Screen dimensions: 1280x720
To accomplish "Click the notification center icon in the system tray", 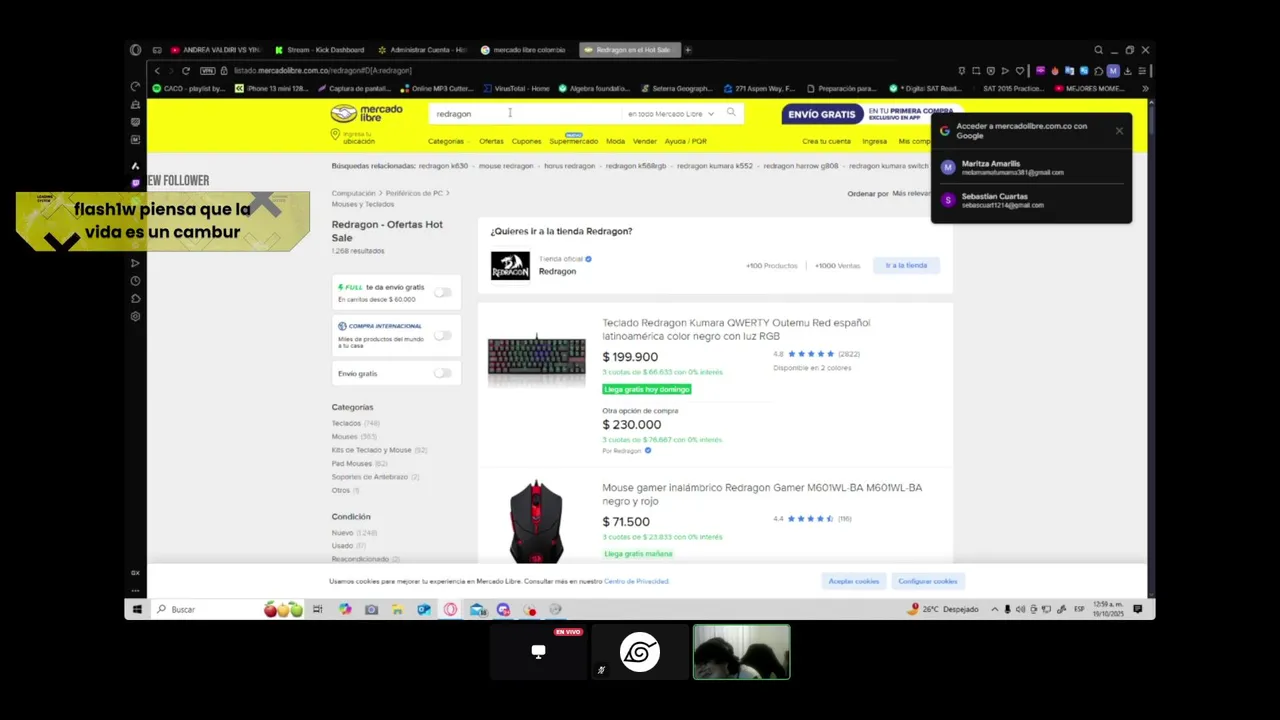I will tap(1138, 609).
